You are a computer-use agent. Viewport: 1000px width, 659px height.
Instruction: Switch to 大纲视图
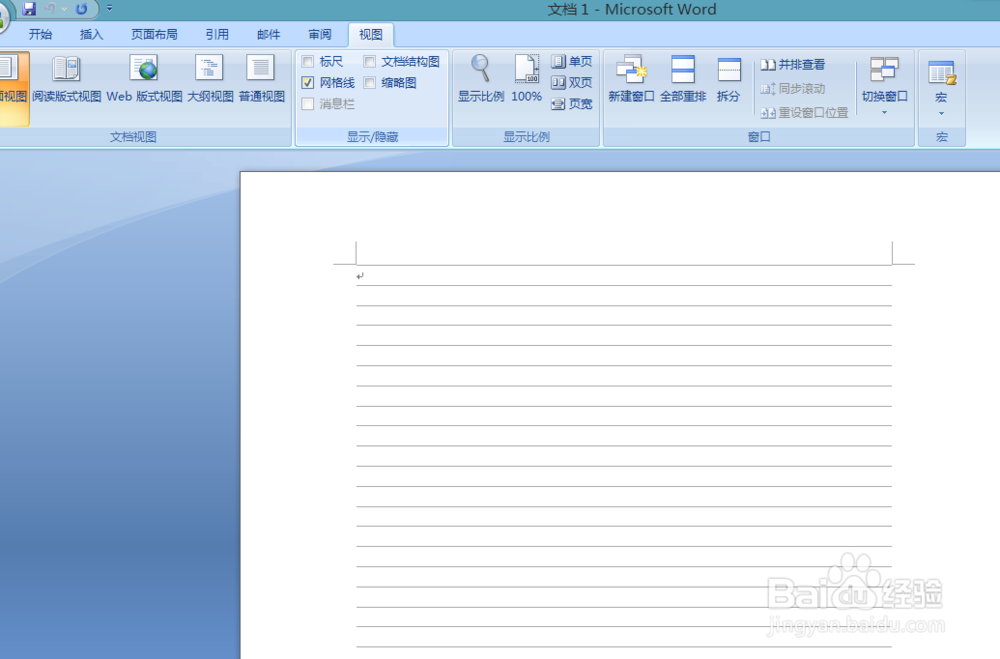pyautogui.click(x=210, y=80)
